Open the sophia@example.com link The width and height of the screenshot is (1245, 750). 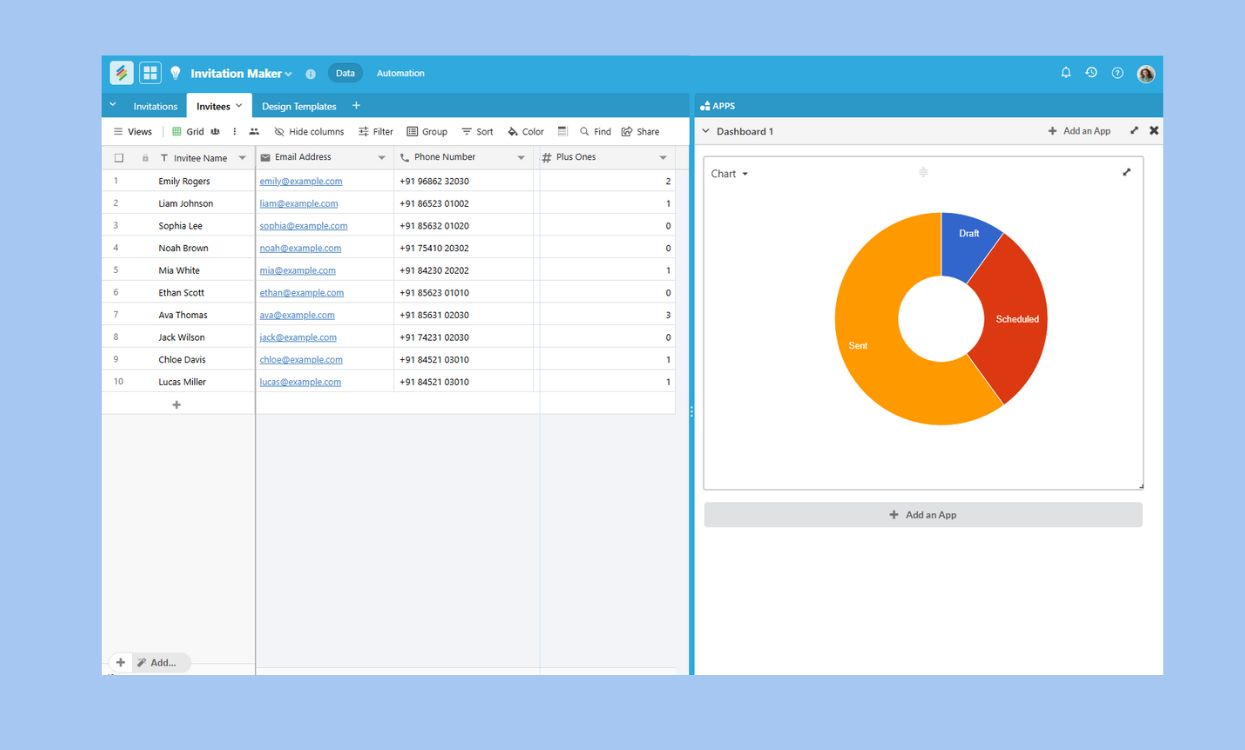click(x=303, y=226)
